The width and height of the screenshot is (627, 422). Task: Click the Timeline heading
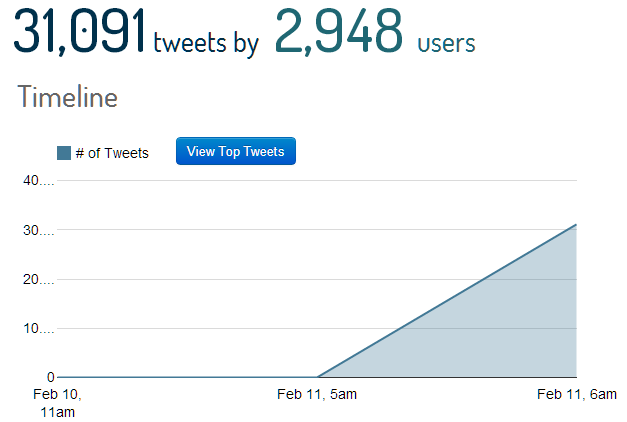tap(68, 96)
